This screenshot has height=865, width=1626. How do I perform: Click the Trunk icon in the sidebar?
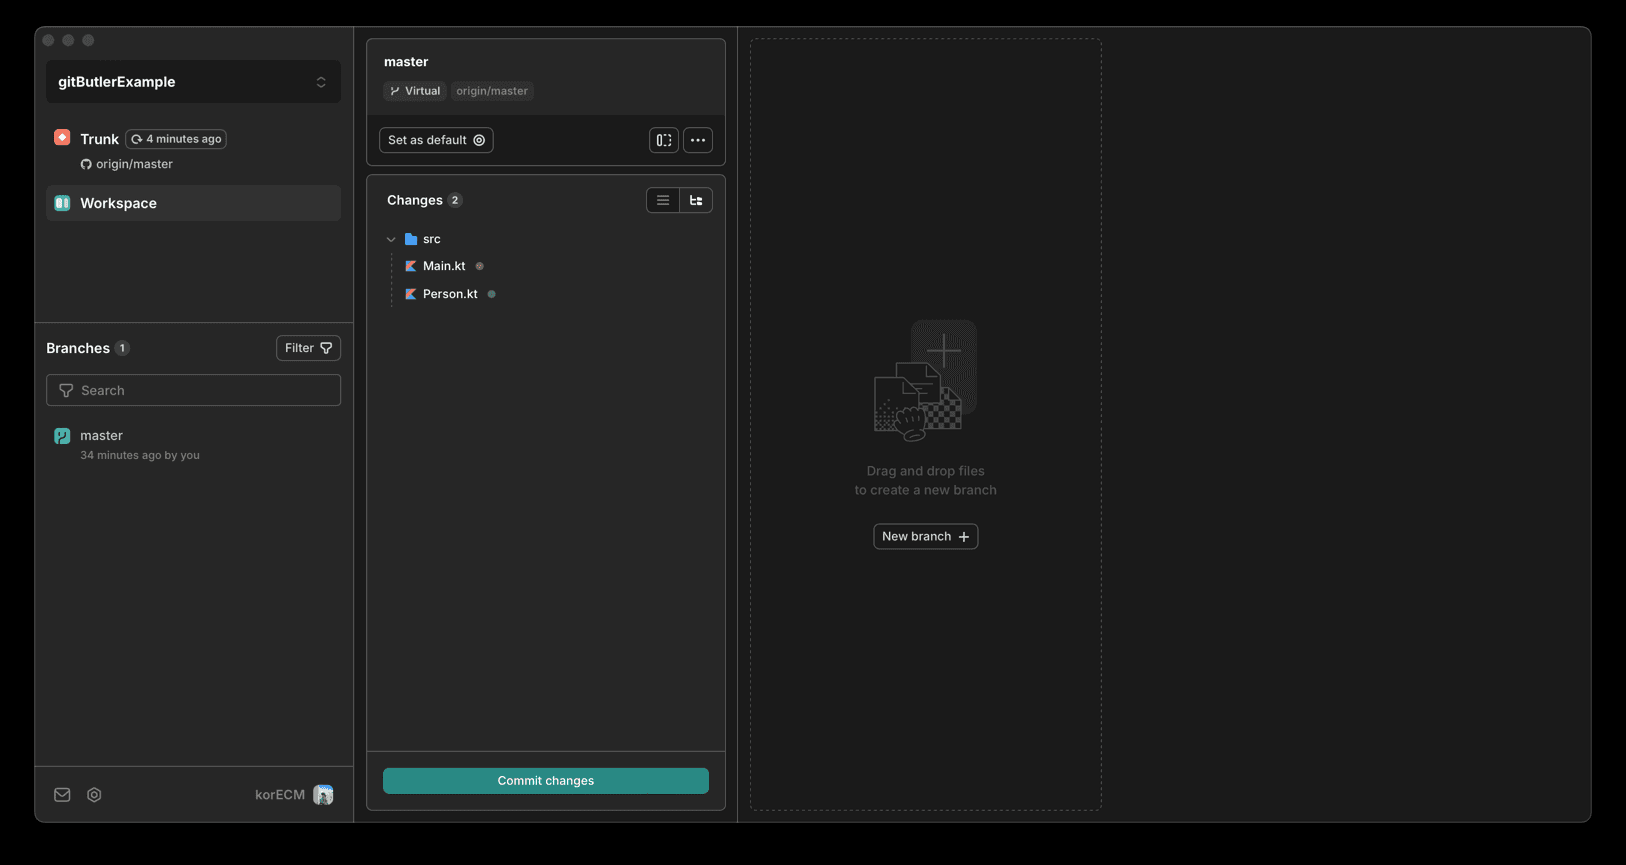click(x=62, y=138)
